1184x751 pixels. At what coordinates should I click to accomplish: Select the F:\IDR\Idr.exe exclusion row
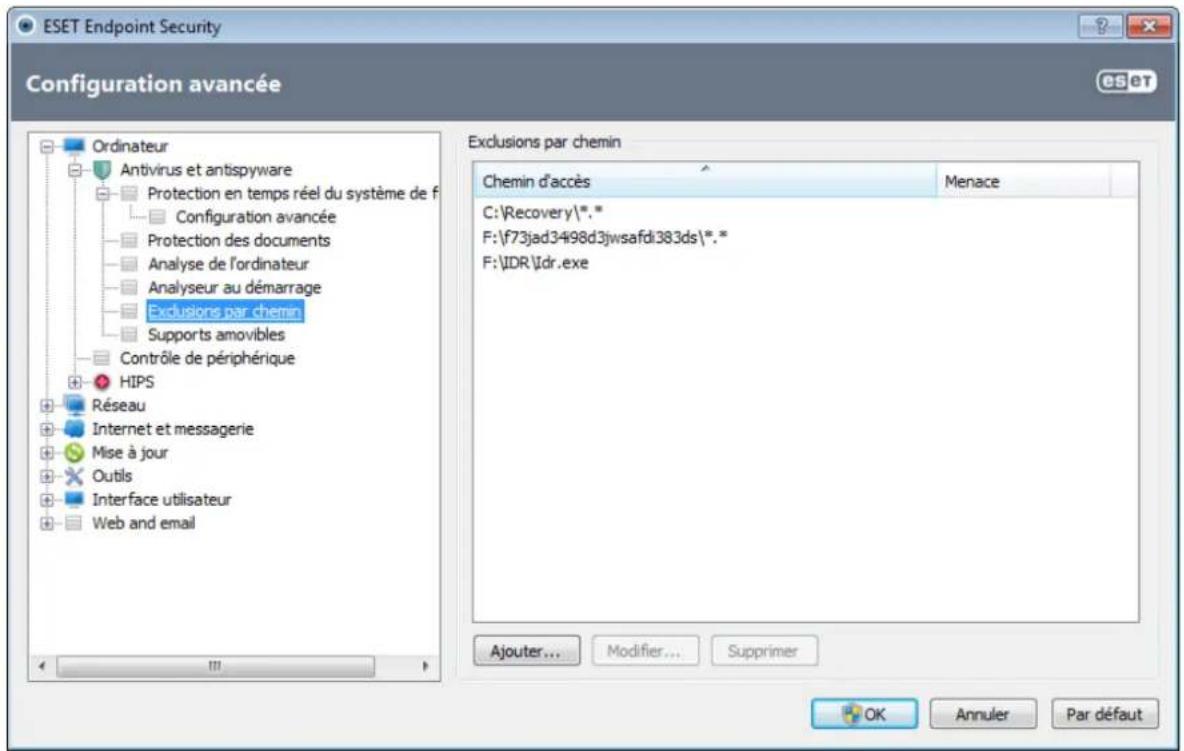tap(535, 263)
